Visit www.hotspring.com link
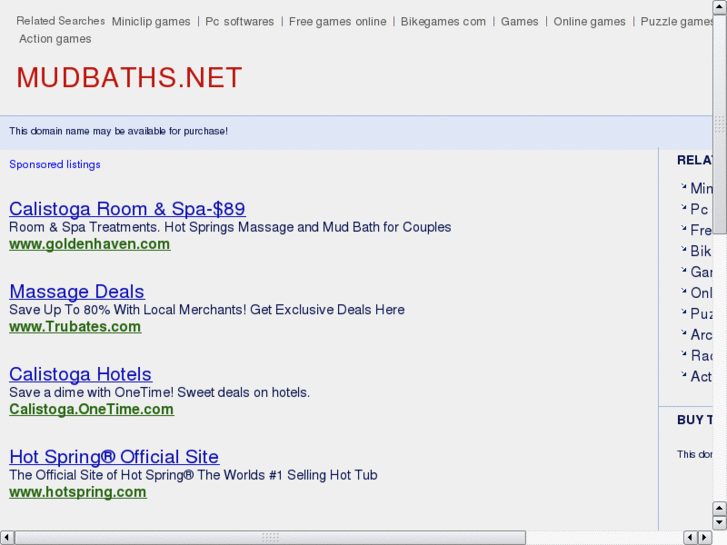727x545 pixels. coord(78,492)
